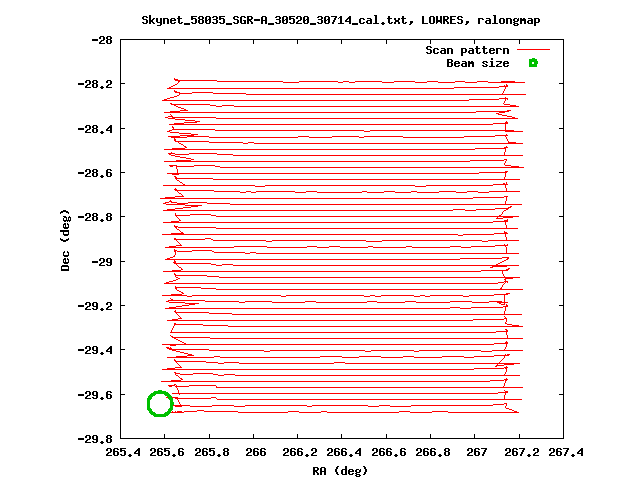640x480 pixels.
Task: Click the 265.8 RA tick label
Action: [x=211, y=452]
